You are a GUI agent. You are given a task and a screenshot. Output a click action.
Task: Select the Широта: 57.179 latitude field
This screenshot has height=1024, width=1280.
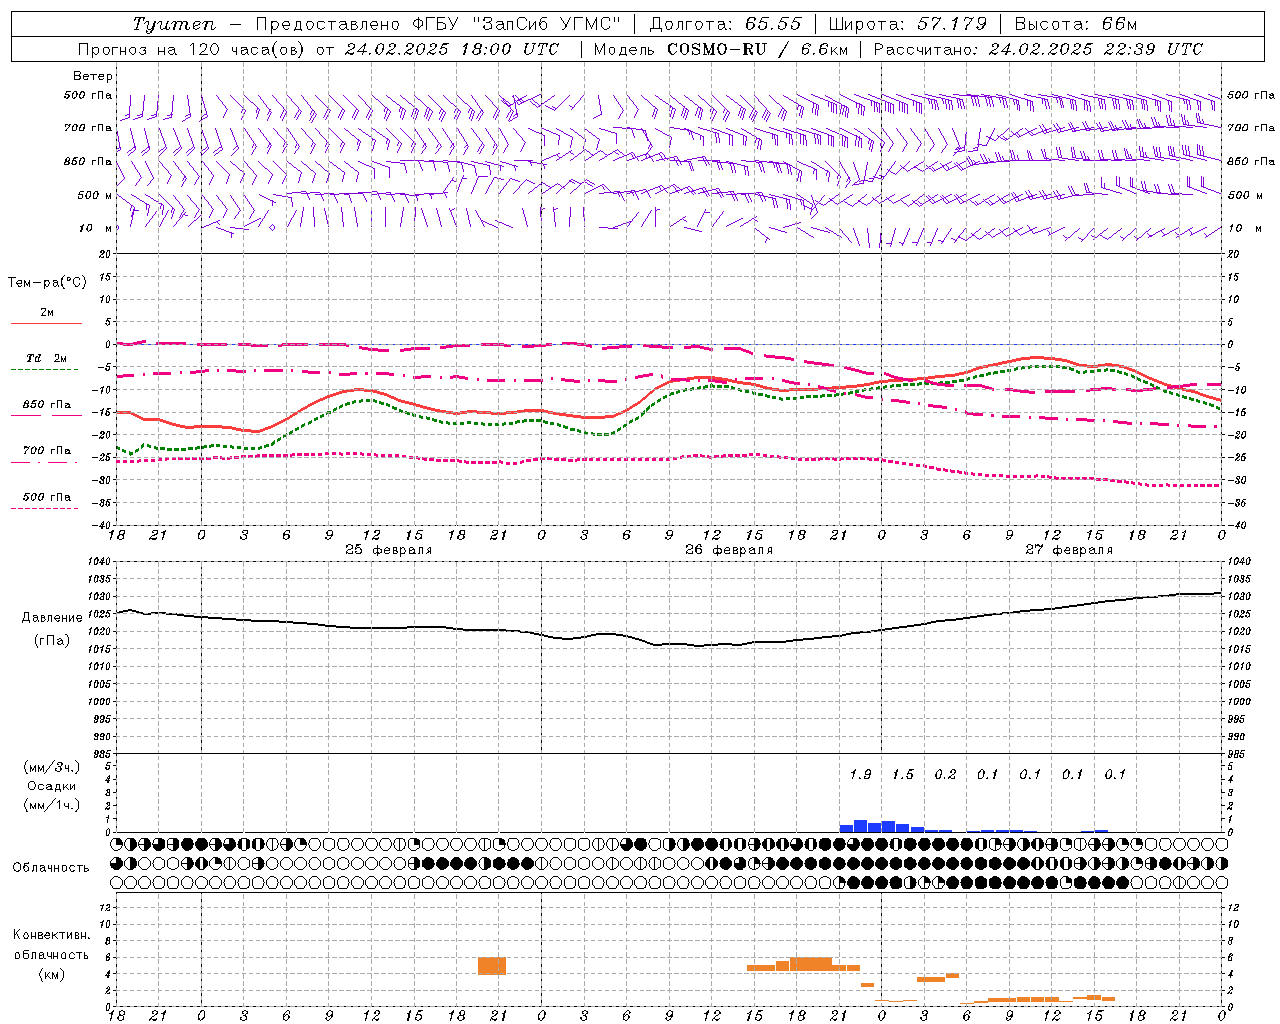point(904,24)
